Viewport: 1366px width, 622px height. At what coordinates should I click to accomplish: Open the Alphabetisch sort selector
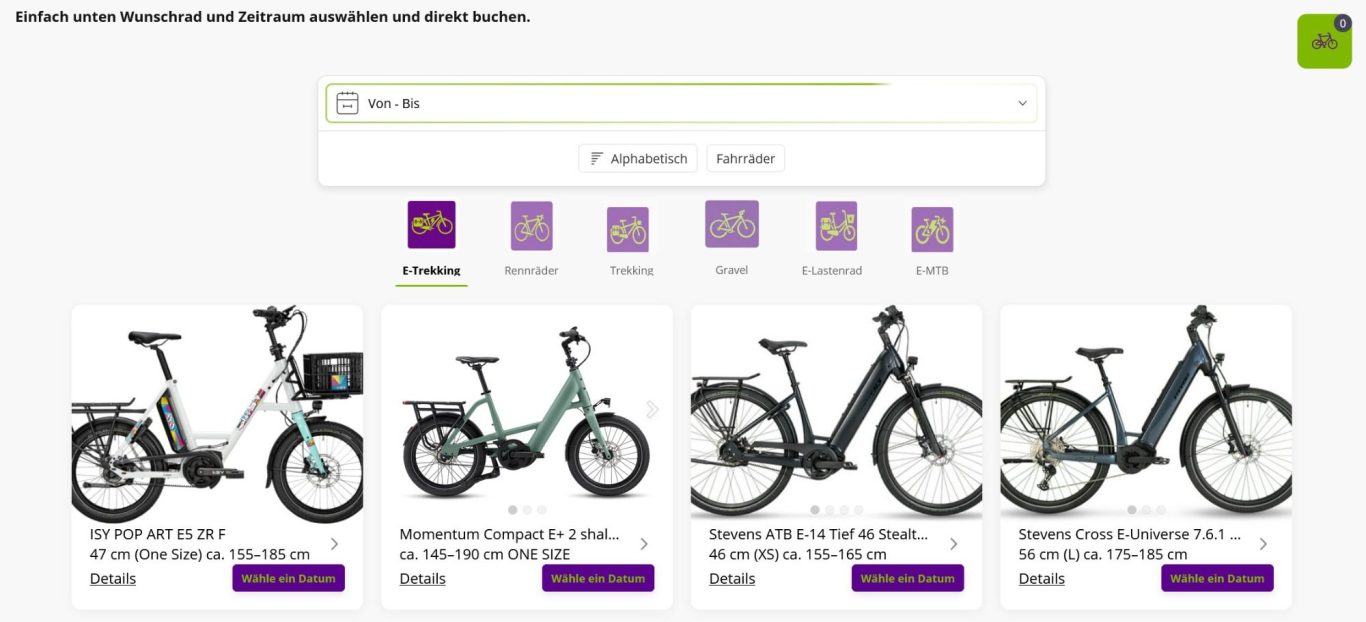pos(638,158)
